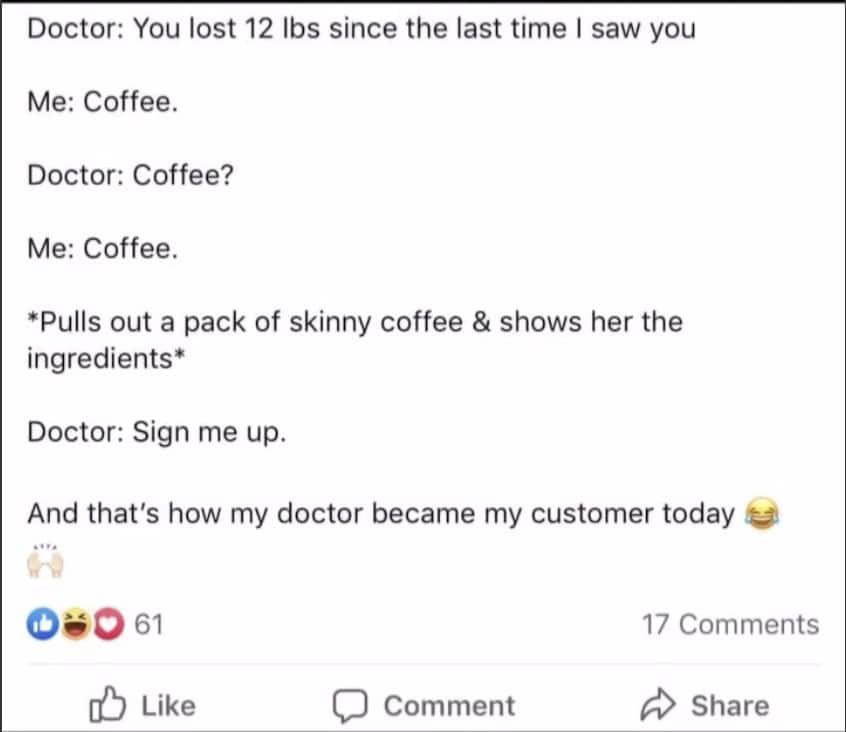Click the "Doctor: Sign me up." line
Viewport: 846px width, 732px height.
pyautogui.click(x=157, y=432)
